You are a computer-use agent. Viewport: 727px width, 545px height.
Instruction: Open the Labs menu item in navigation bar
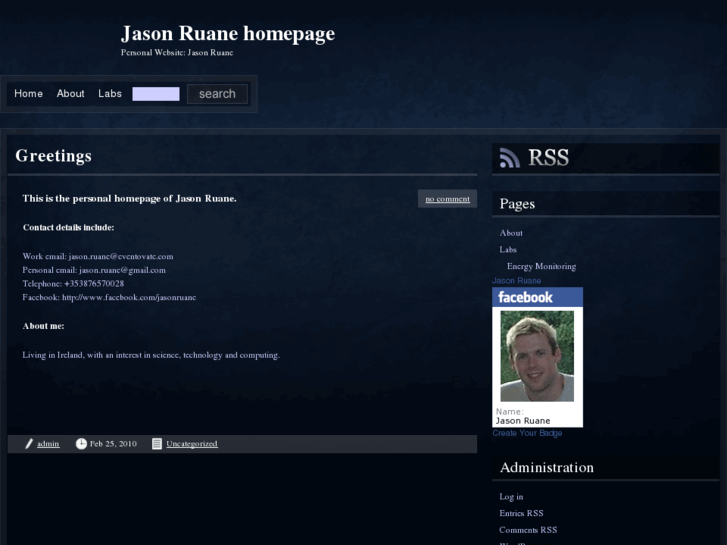[x=110, y=94]
